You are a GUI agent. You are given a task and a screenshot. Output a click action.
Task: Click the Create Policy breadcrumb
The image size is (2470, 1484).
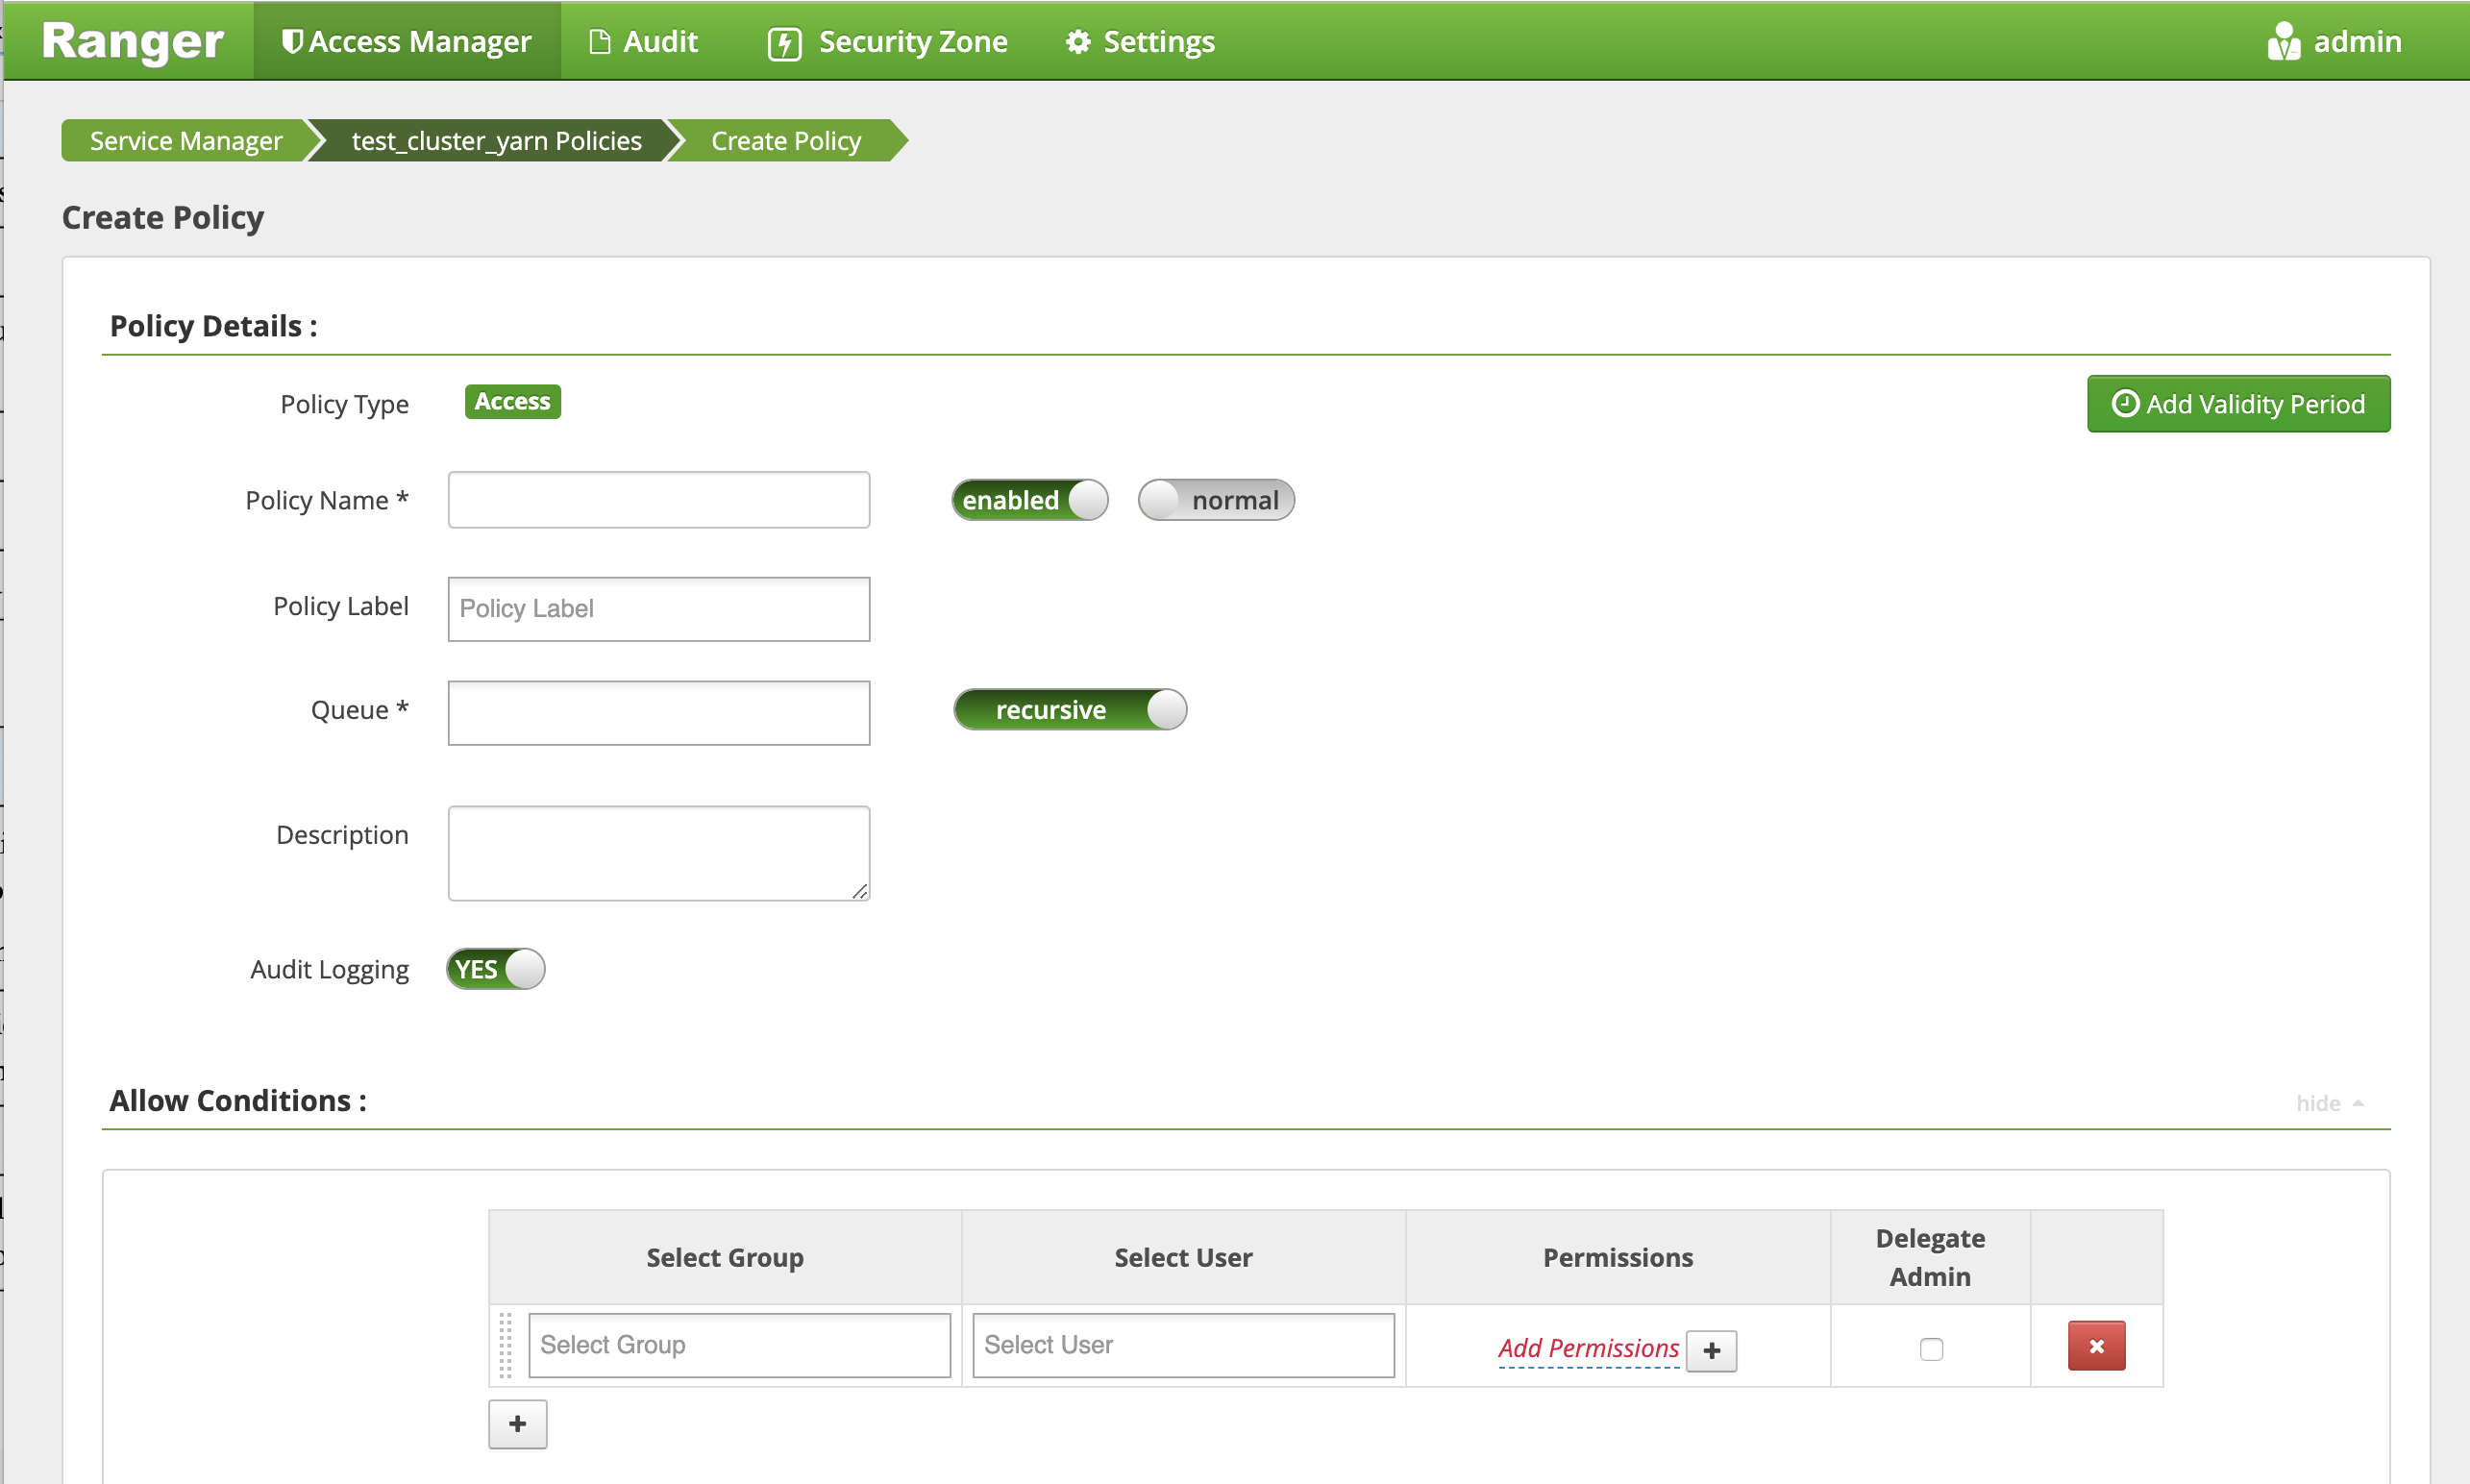tap(786, 140)
